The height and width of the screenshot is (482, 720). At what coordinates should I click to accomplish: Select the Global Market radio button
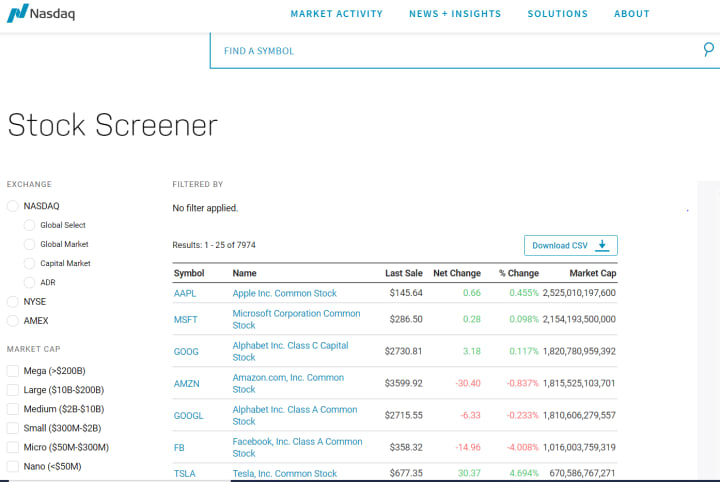coord(29,244)
